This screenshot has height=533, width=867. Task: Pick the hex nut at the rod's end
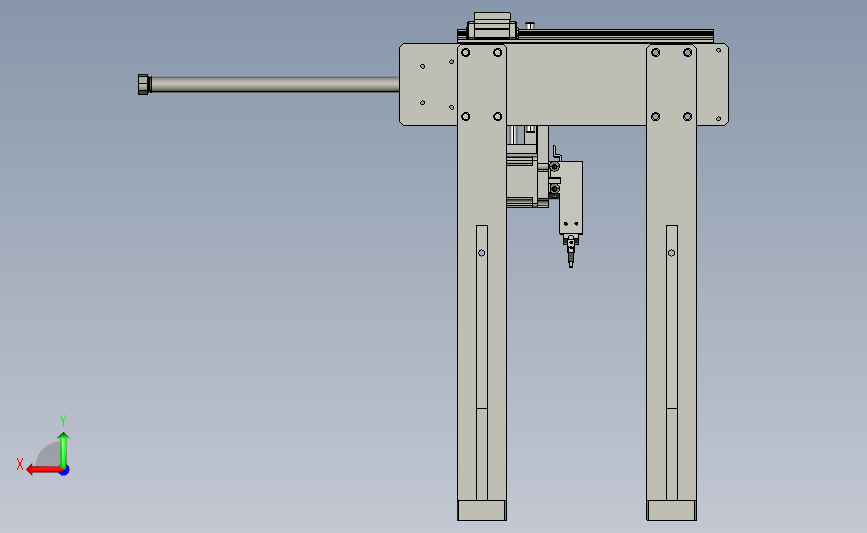(x=144, y=85)
